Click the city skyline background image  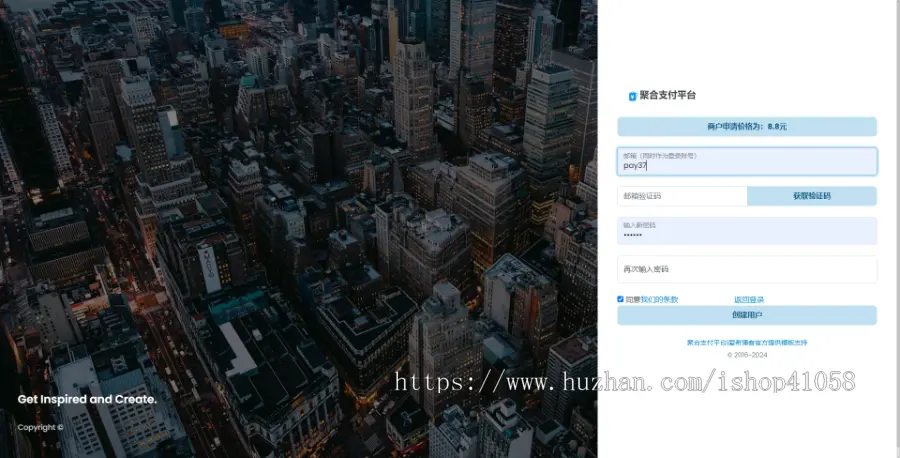300,200
